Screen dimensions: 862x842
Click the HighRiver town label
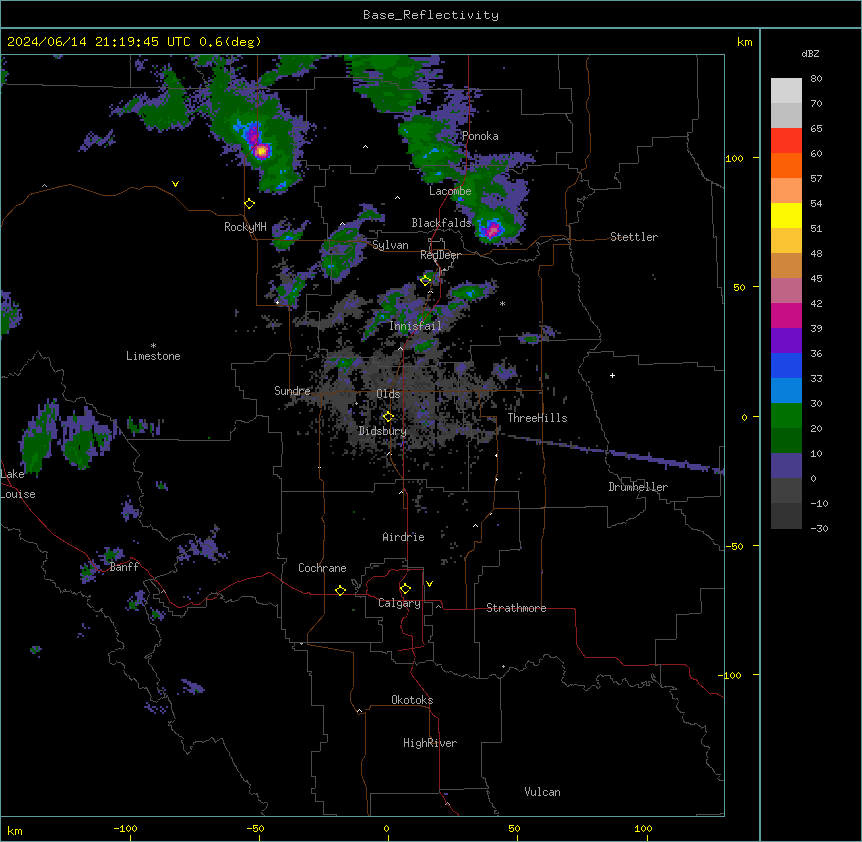click(430, 743)
